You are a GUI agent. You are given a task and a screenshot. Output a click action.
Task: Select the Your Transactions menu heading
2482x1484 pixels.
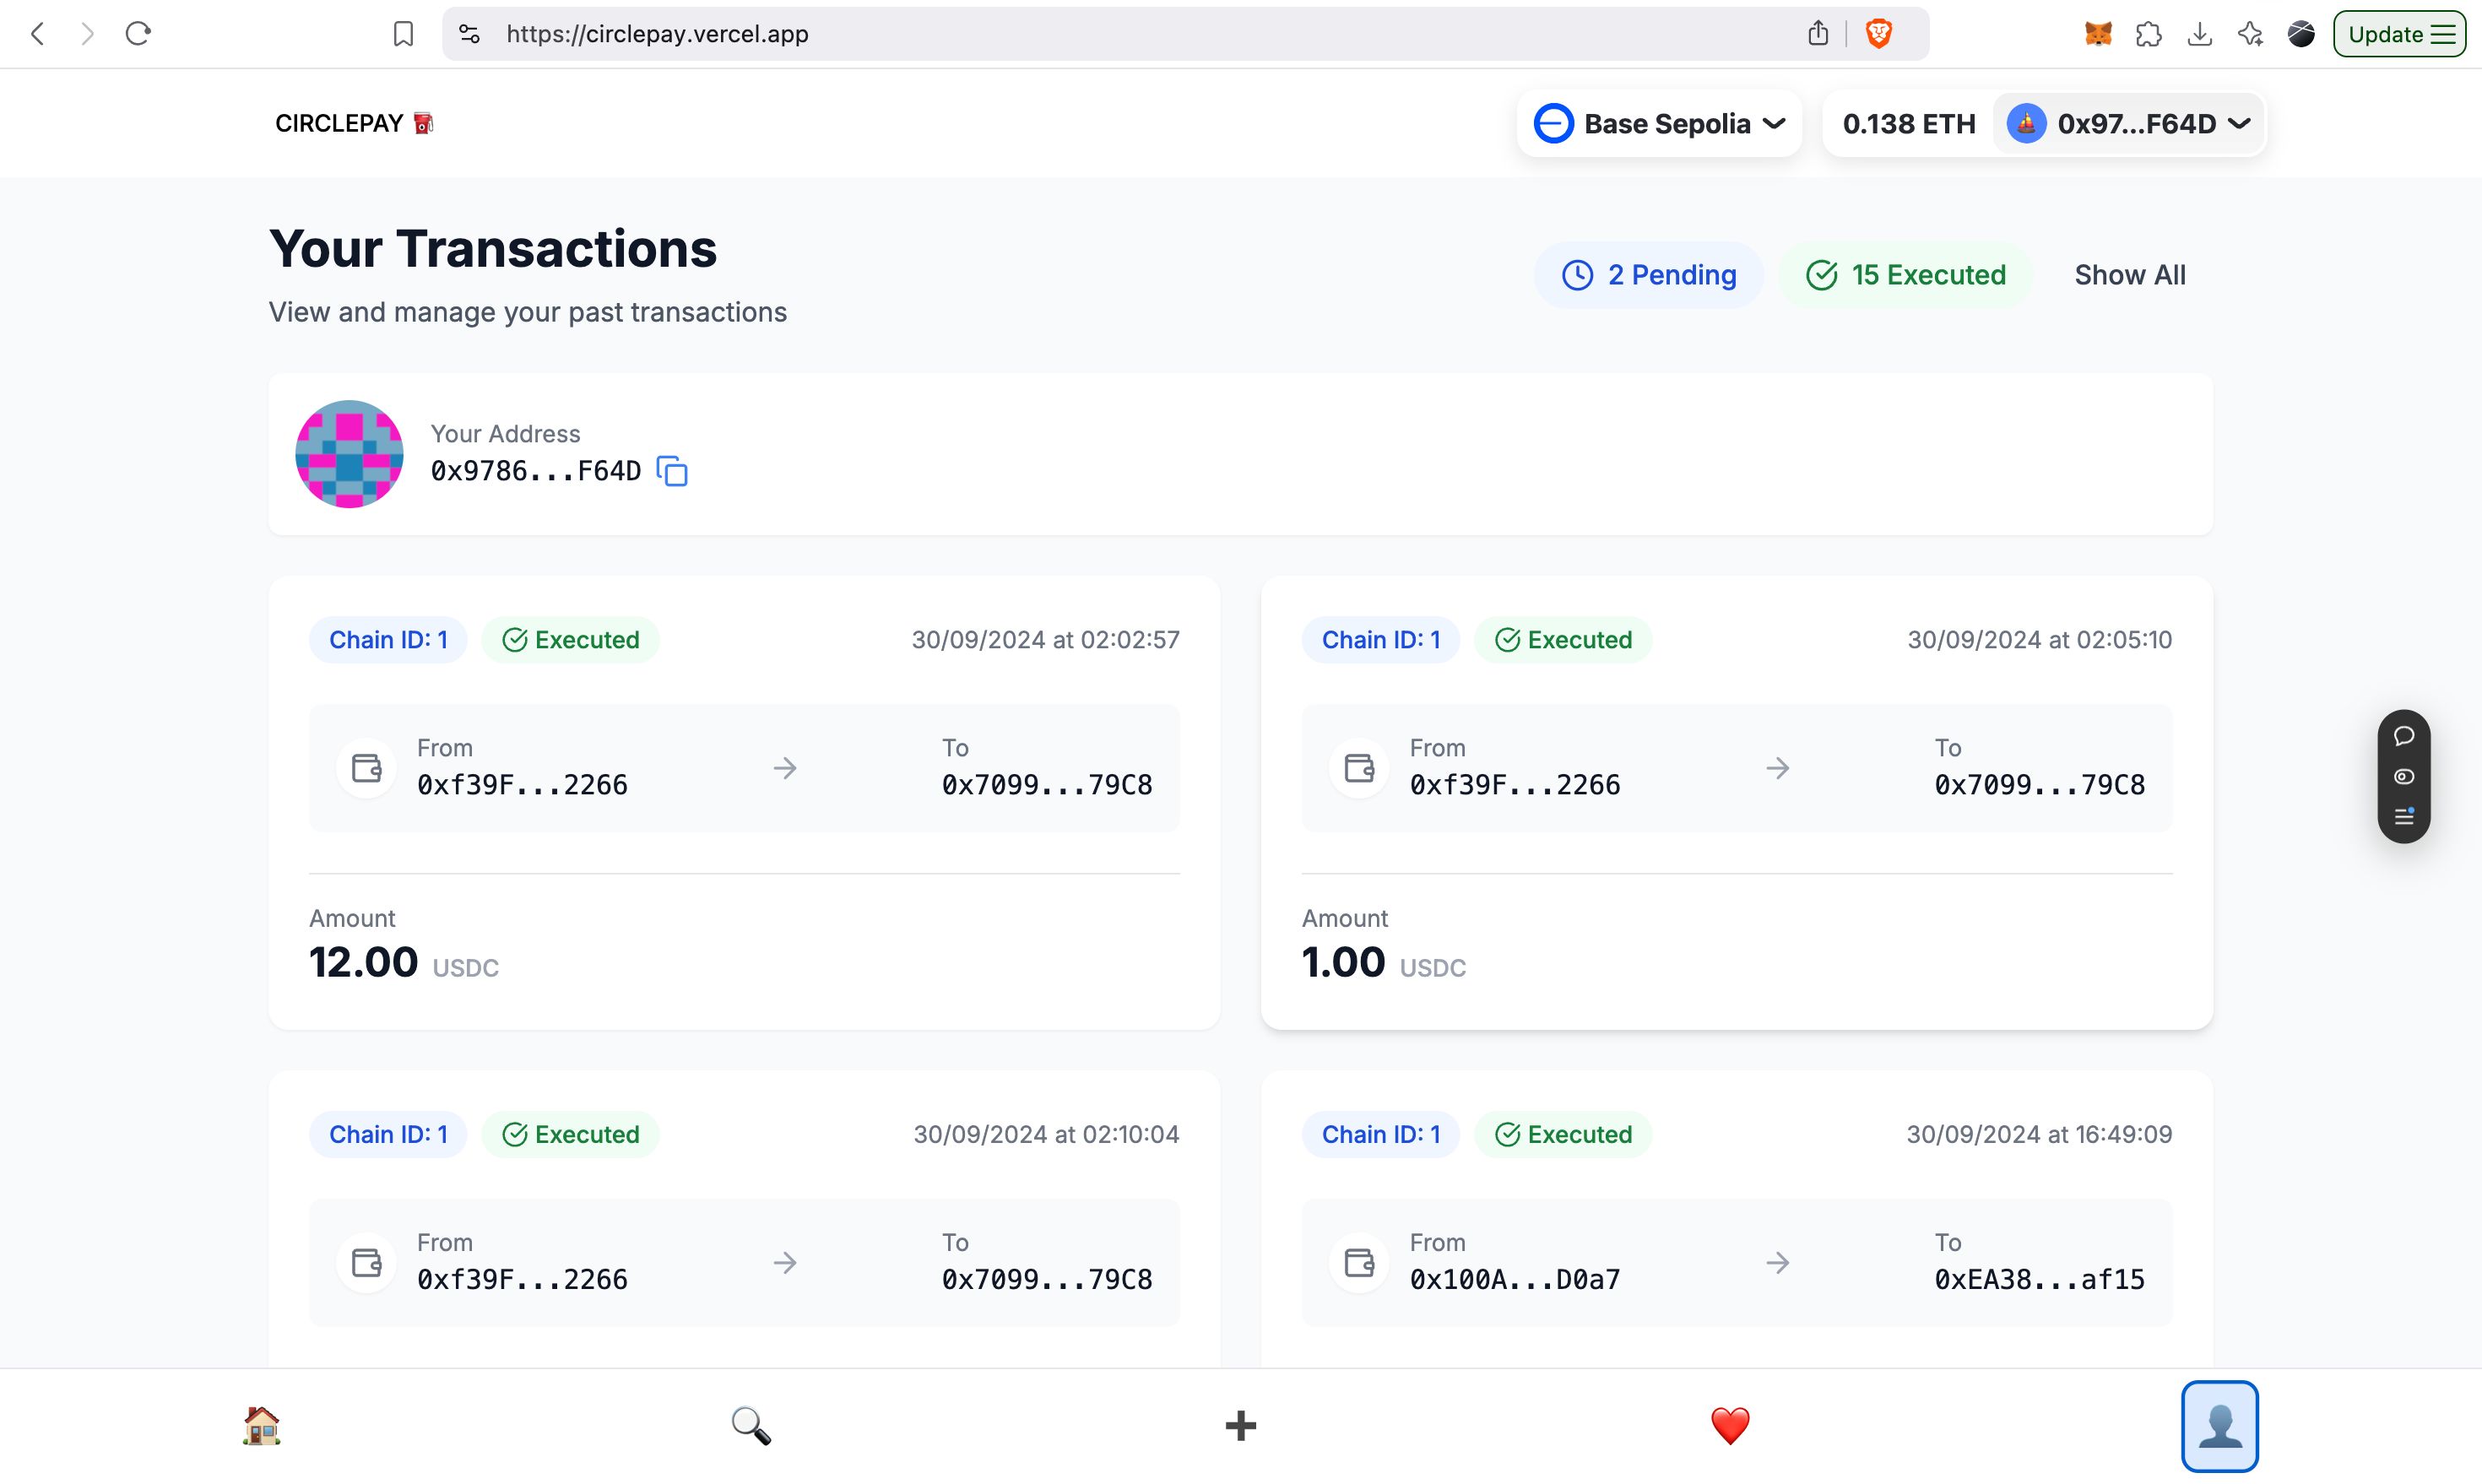pos(493,249)
